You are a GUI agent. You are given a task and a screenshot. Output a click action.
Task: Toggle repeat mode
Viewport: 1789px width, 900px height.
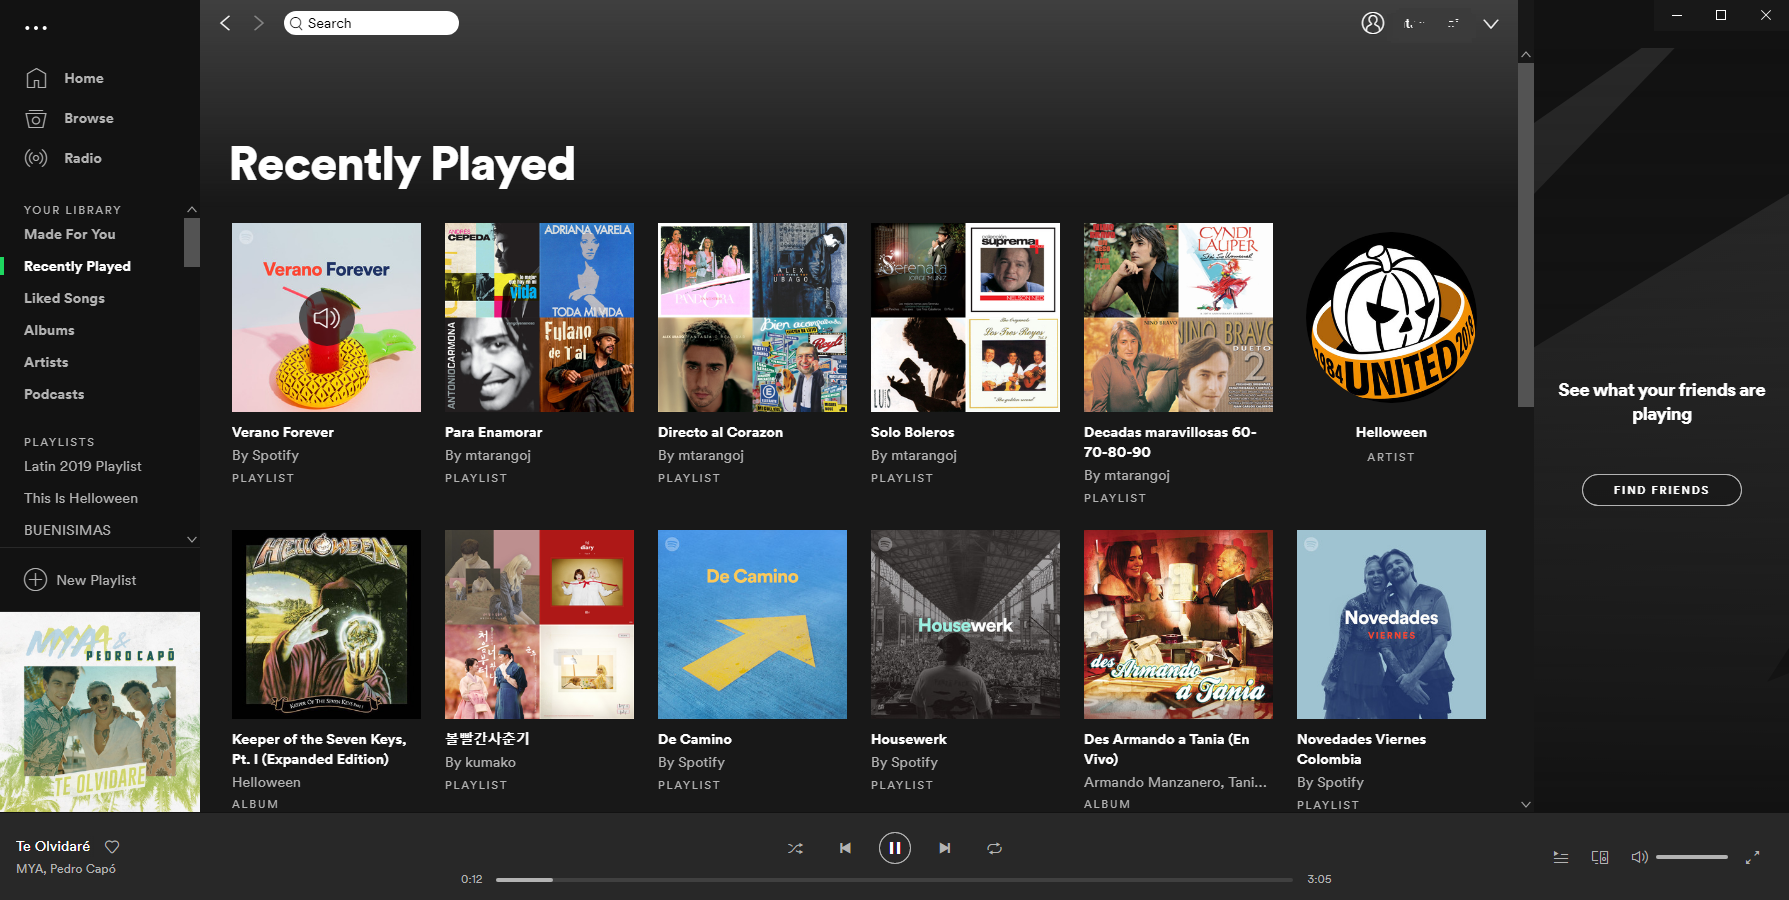point(994,848)
